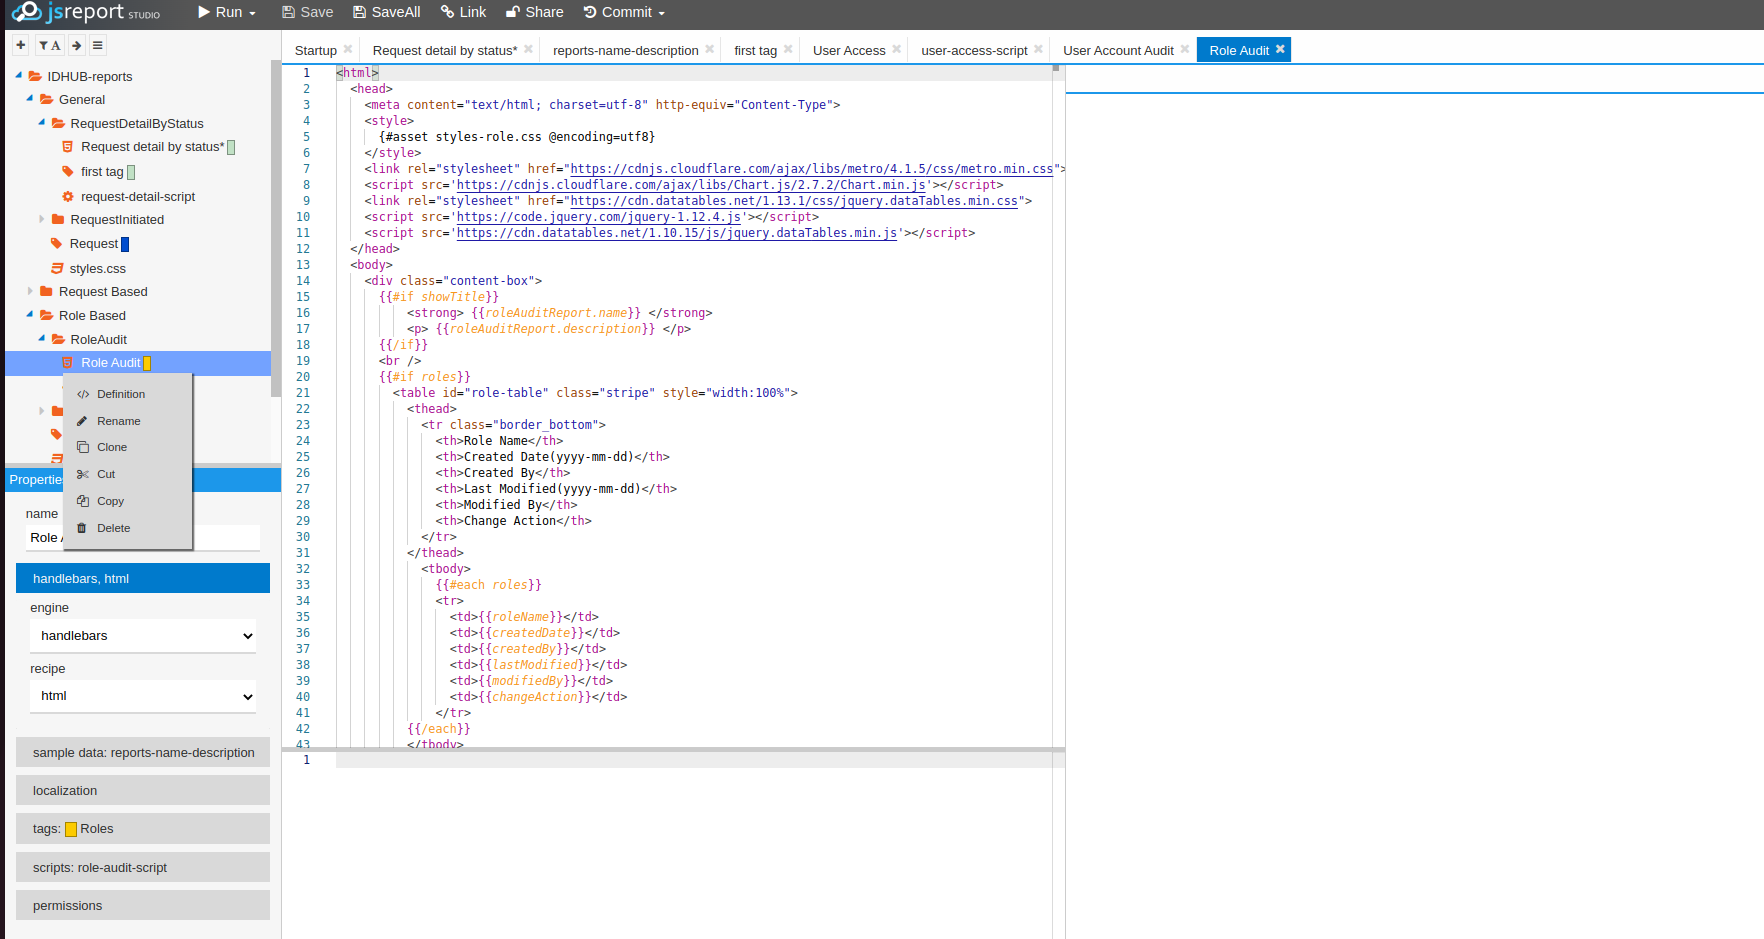This screenshot has height=939, width=1764.
Task: Click the arrow icon in entity tree toolbar
Action: pos(77,45)
